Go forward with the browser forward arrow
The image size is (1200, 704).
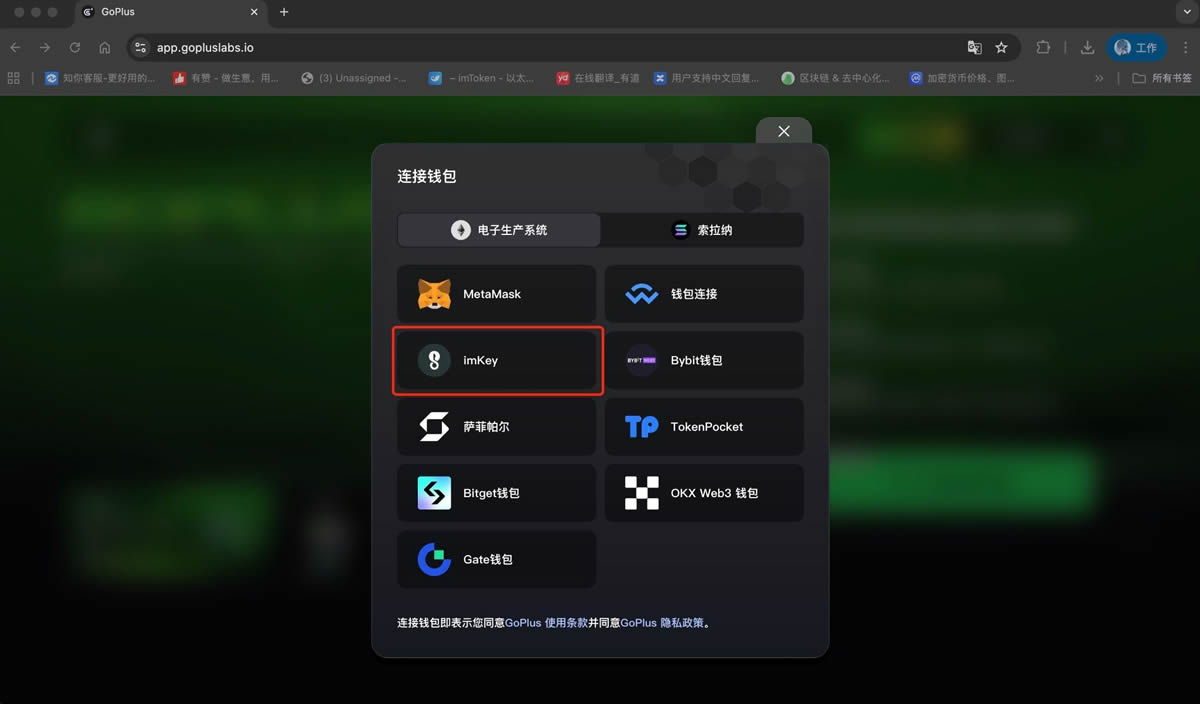coord(45,47)
